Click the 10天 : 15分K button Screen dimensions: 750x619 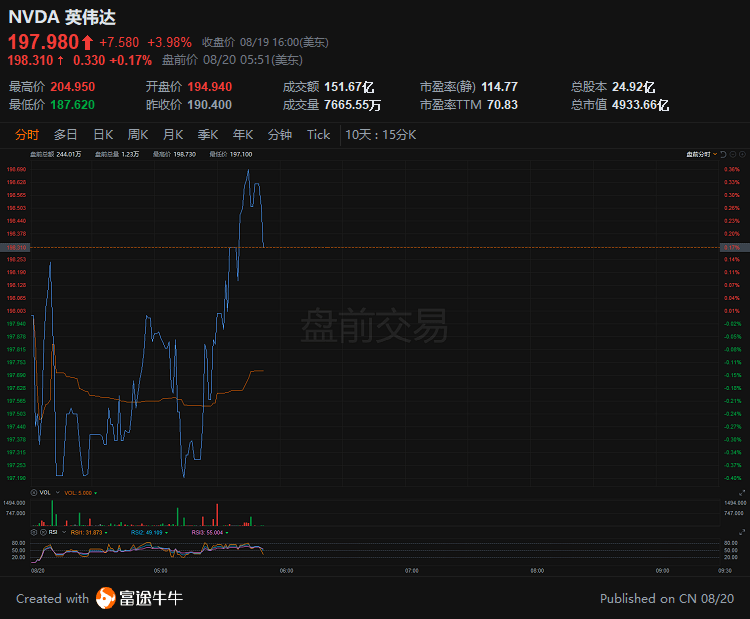[x=380, y=135]
